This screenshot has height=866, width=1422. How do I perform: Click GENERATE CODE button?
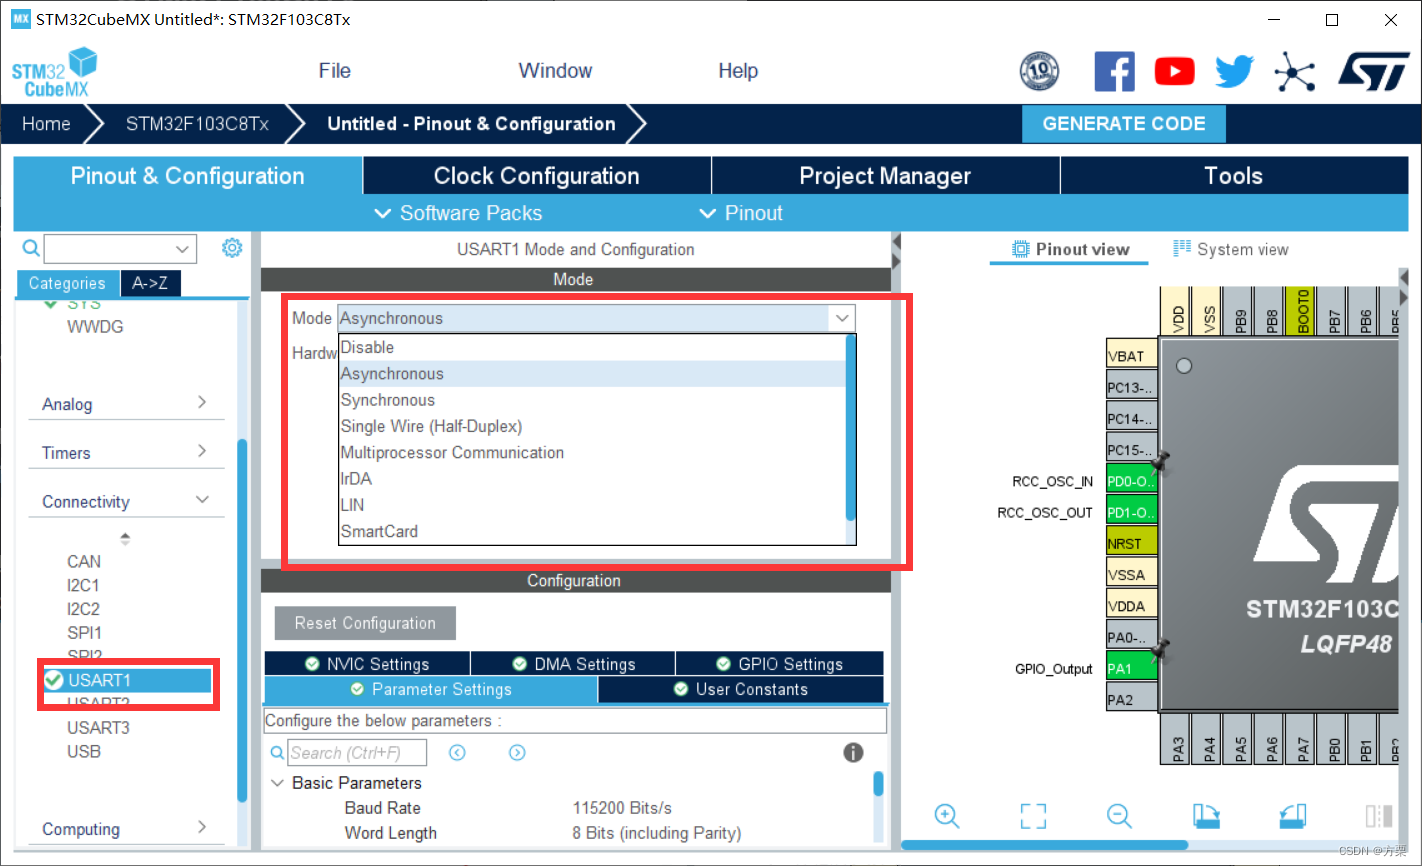pos(1124,124)
